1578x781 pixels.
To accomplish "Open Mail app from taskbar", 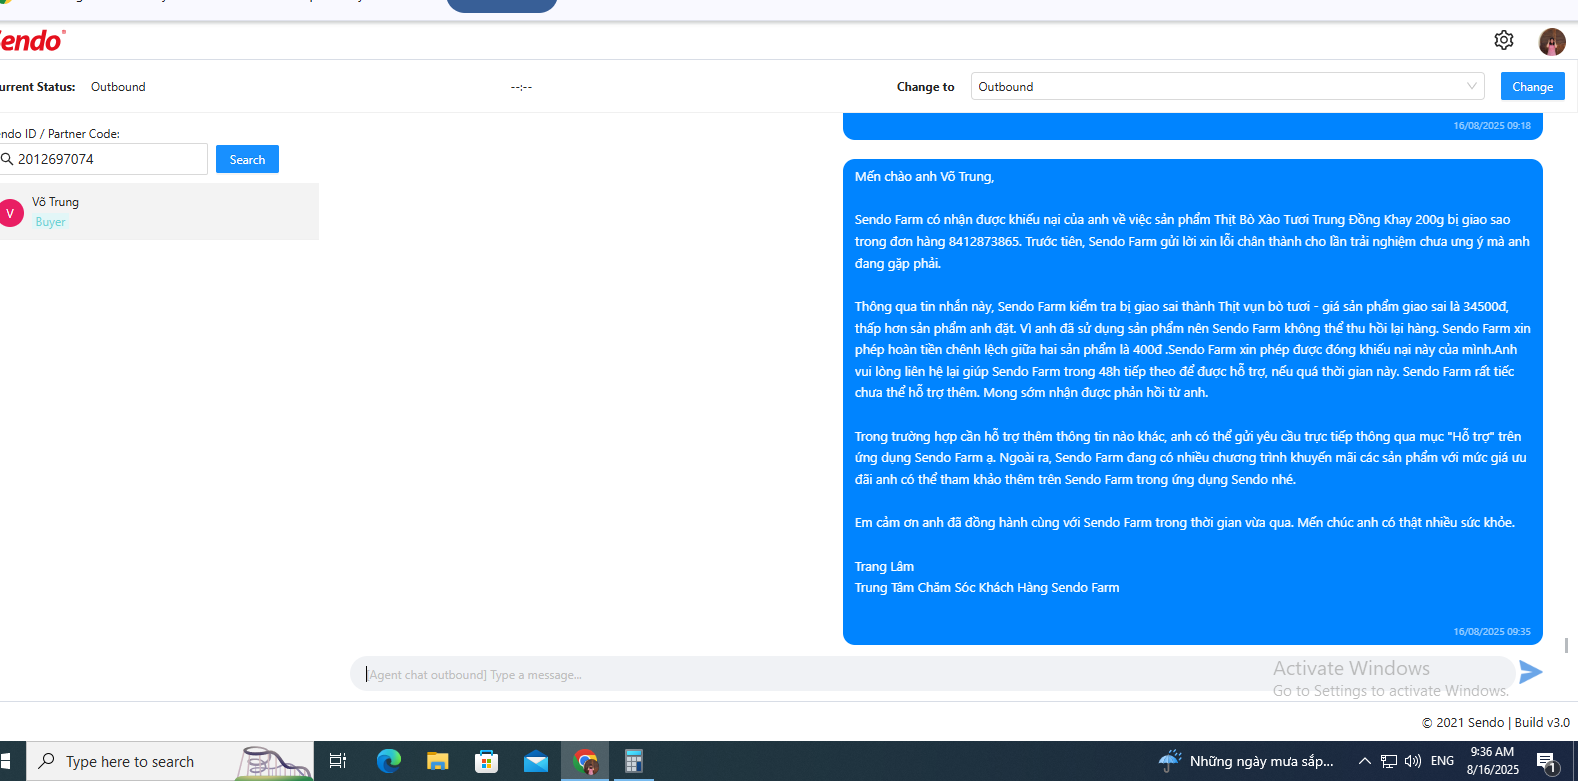I will [x=536, y=761].
